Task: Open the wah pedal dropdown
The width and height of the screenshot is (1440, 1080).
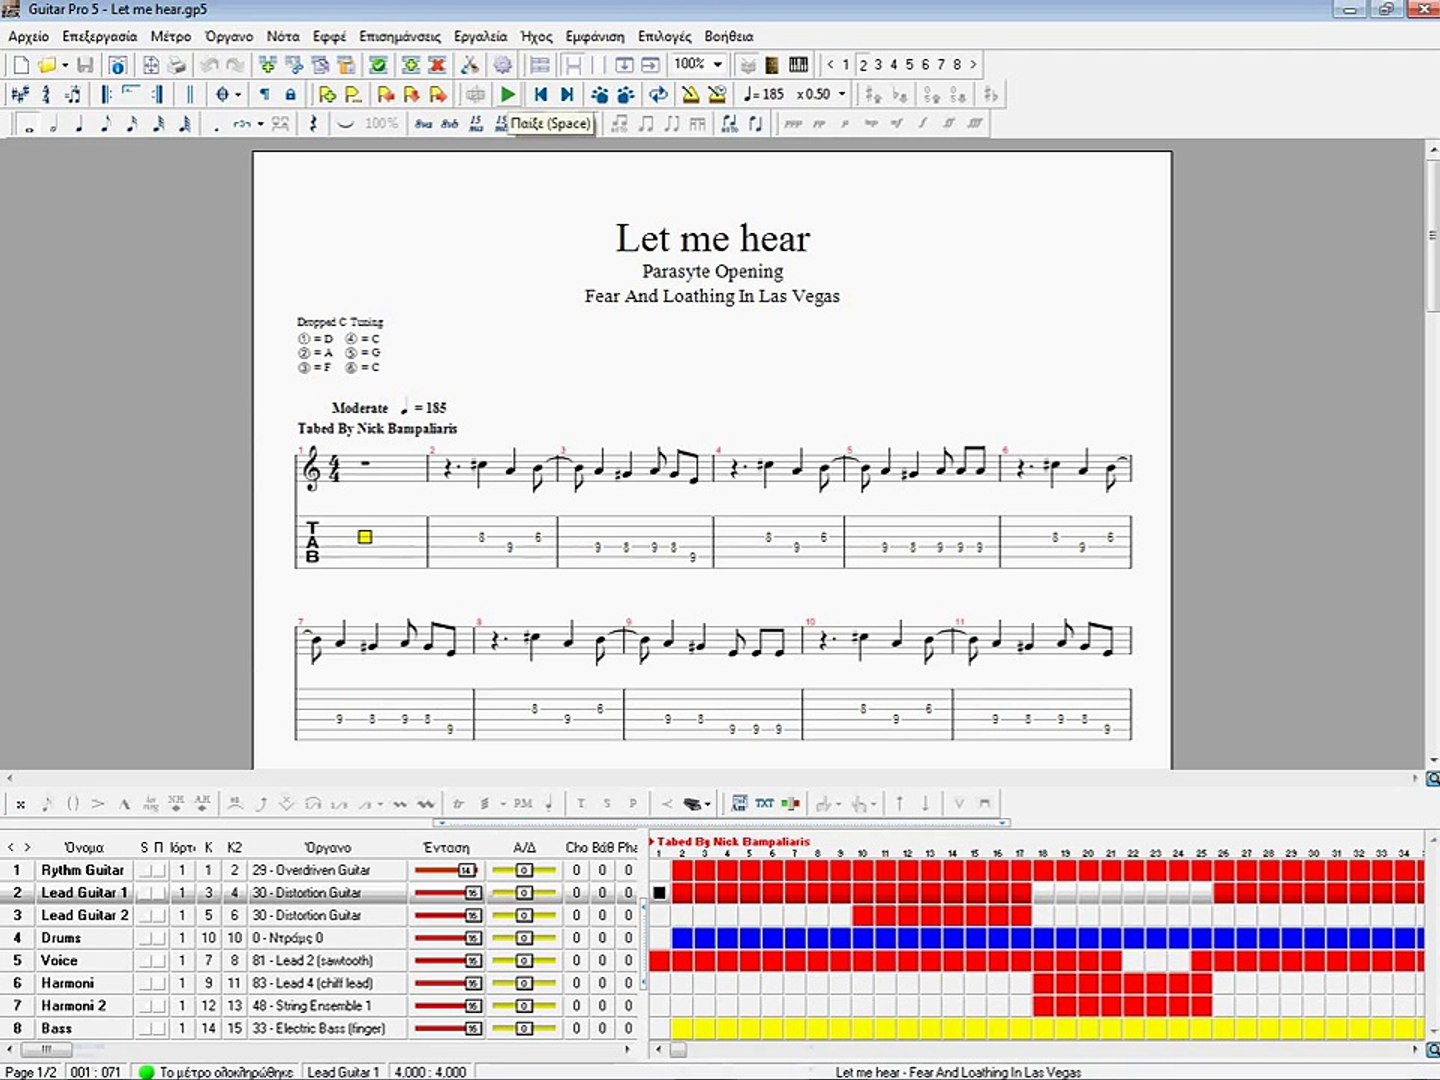Action: [707, 803]
